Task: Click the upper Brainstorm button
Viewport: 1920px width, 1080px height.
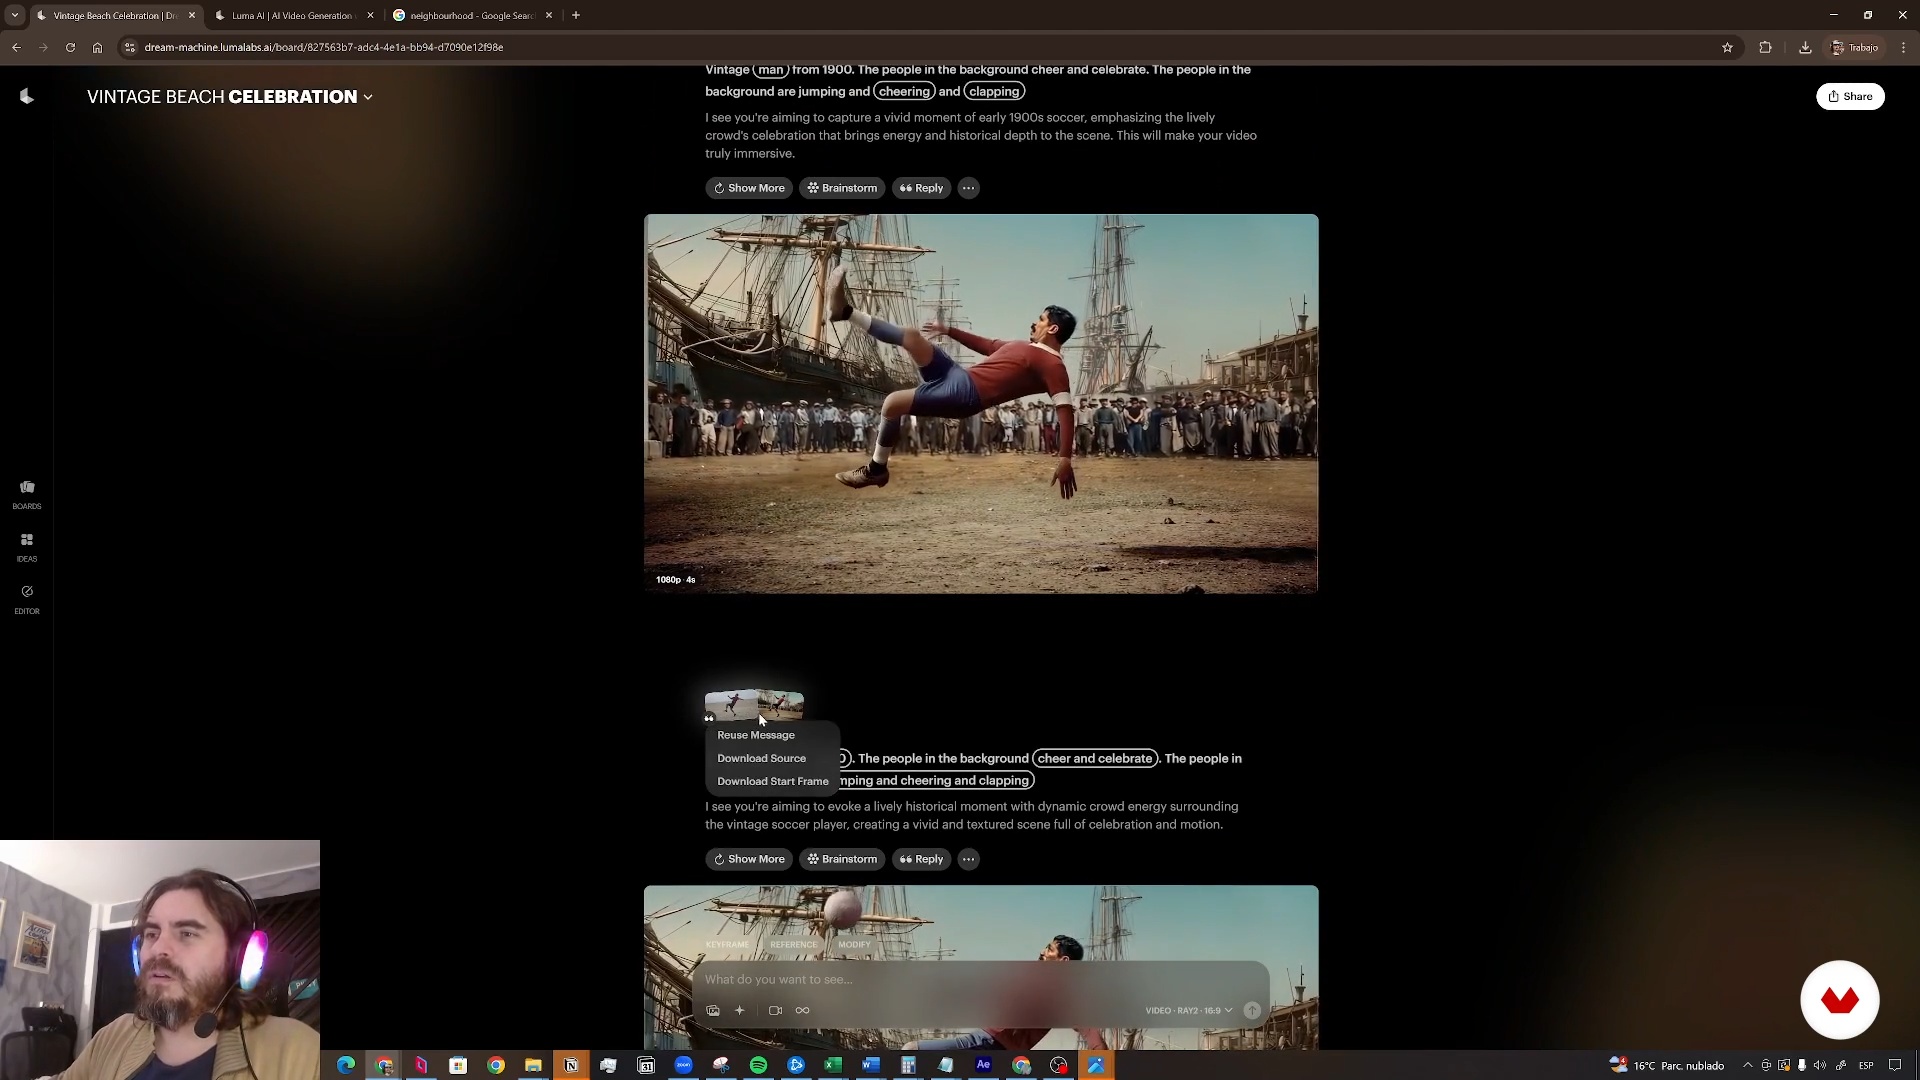Action: (x=842, y=188)
